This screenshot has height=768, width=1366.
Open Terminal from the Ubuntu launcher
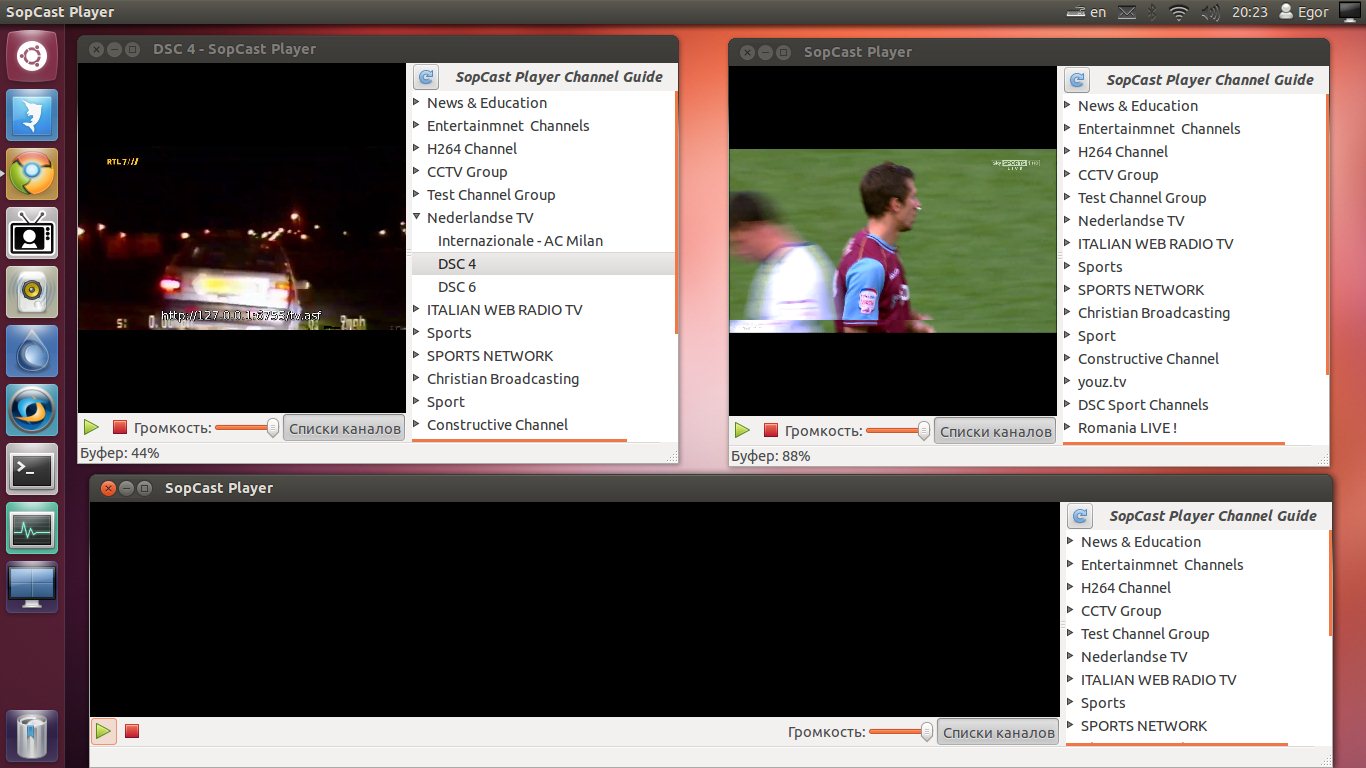[x=32, y=470]
